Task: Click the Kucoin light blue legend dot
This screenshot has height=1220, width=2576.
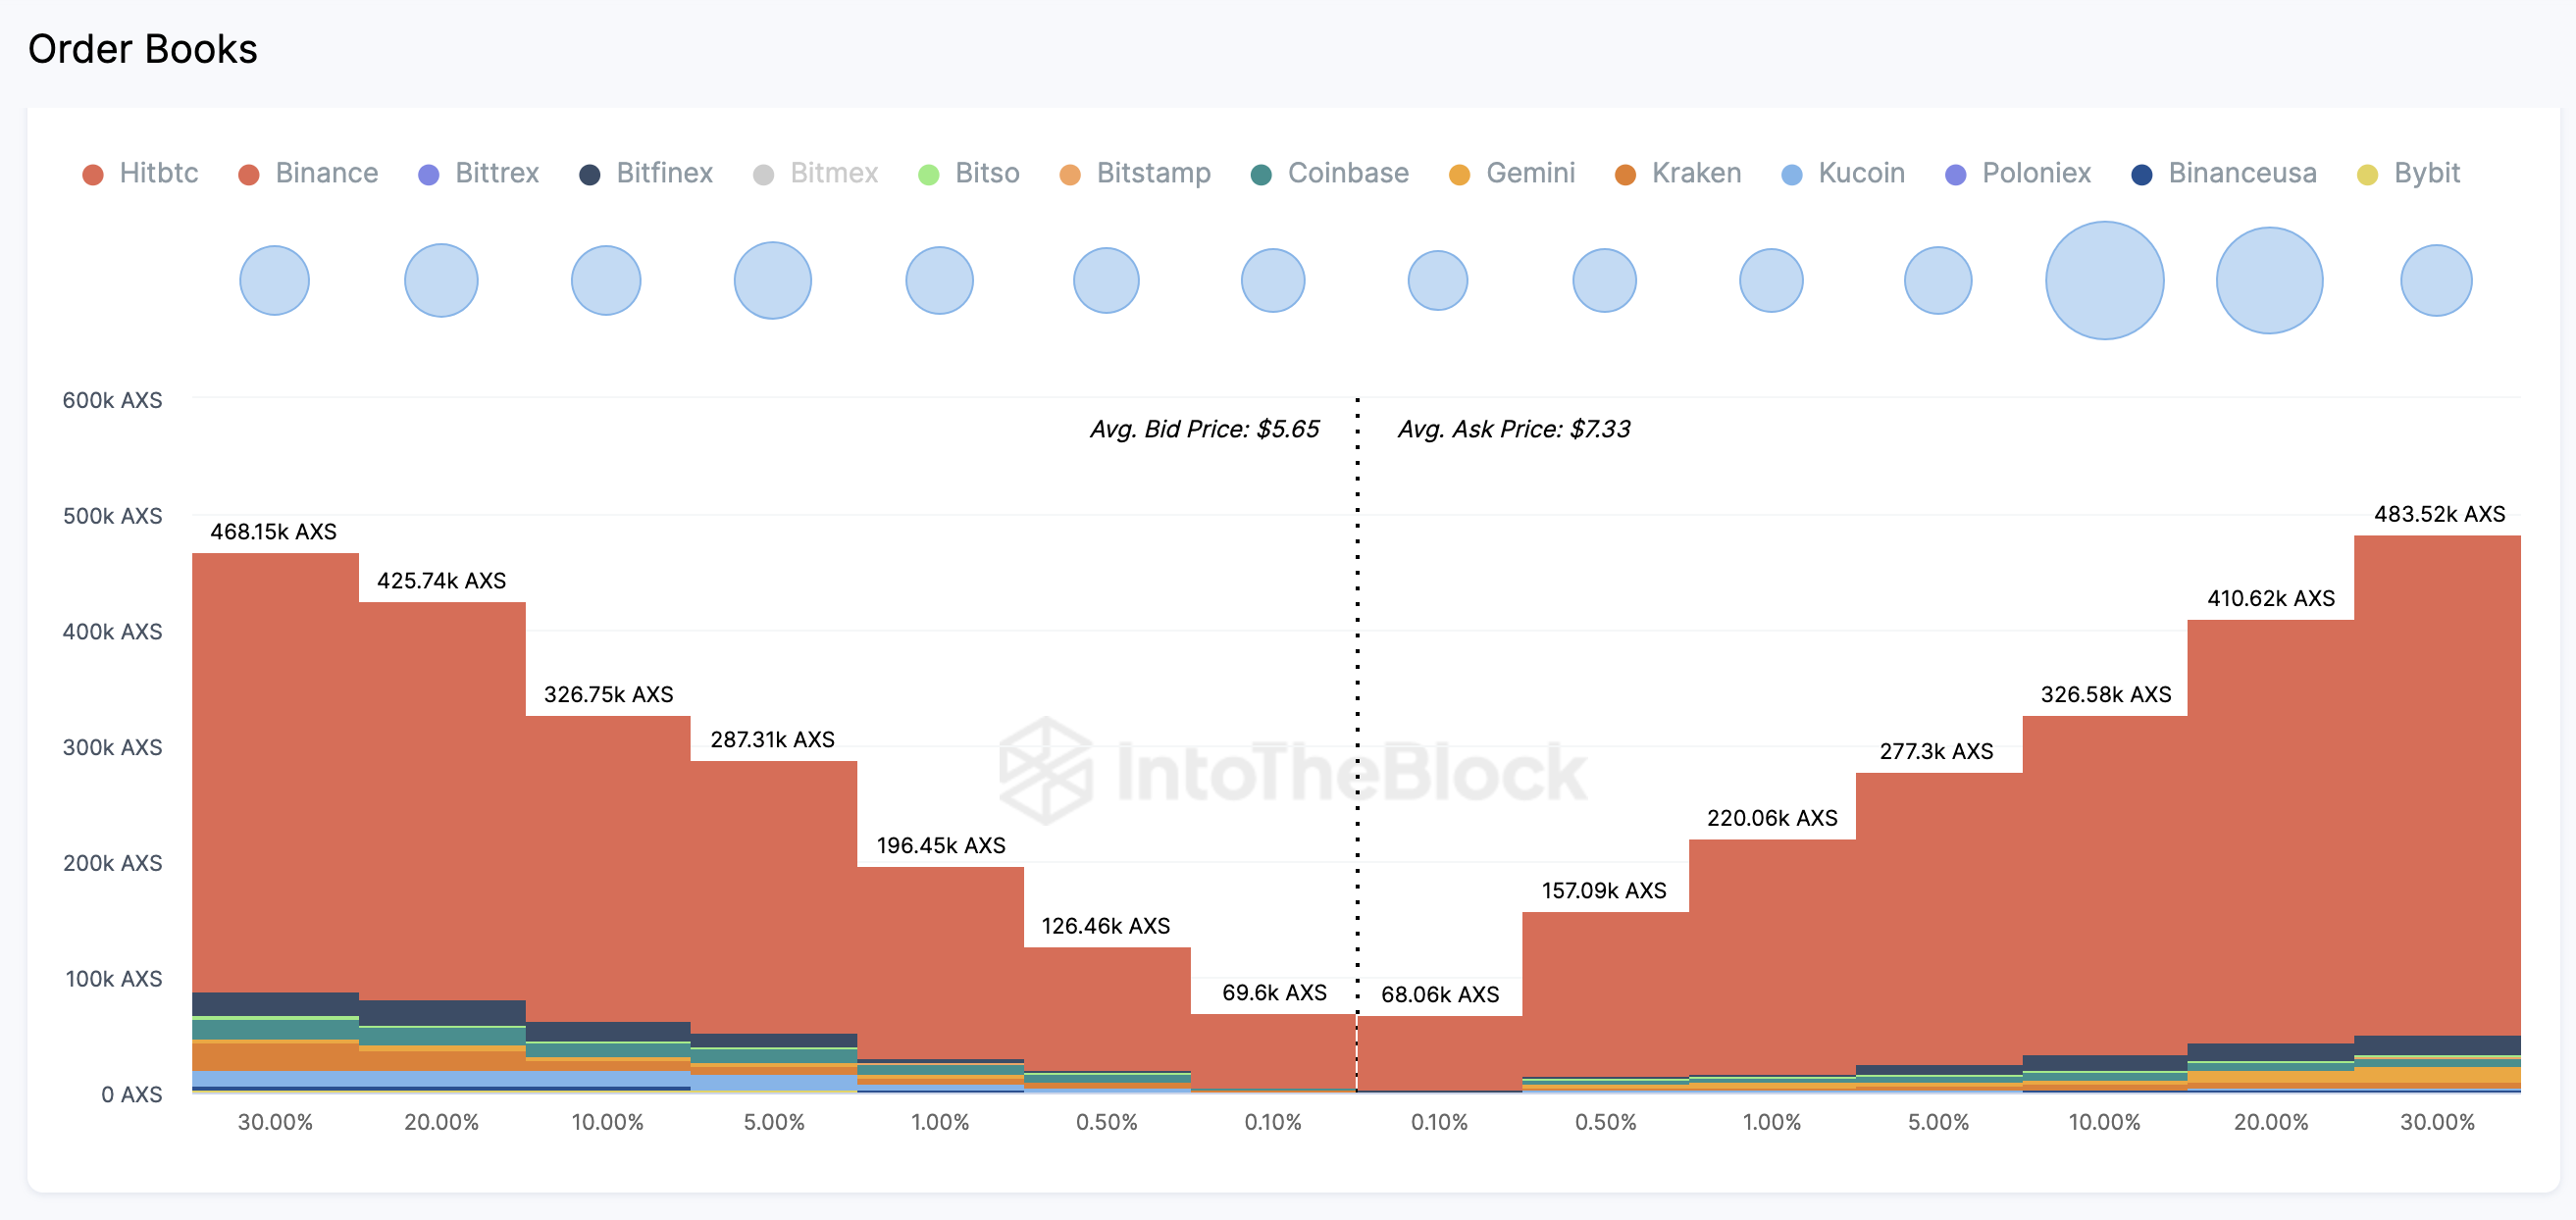Action: click(x=1792, y=175)
